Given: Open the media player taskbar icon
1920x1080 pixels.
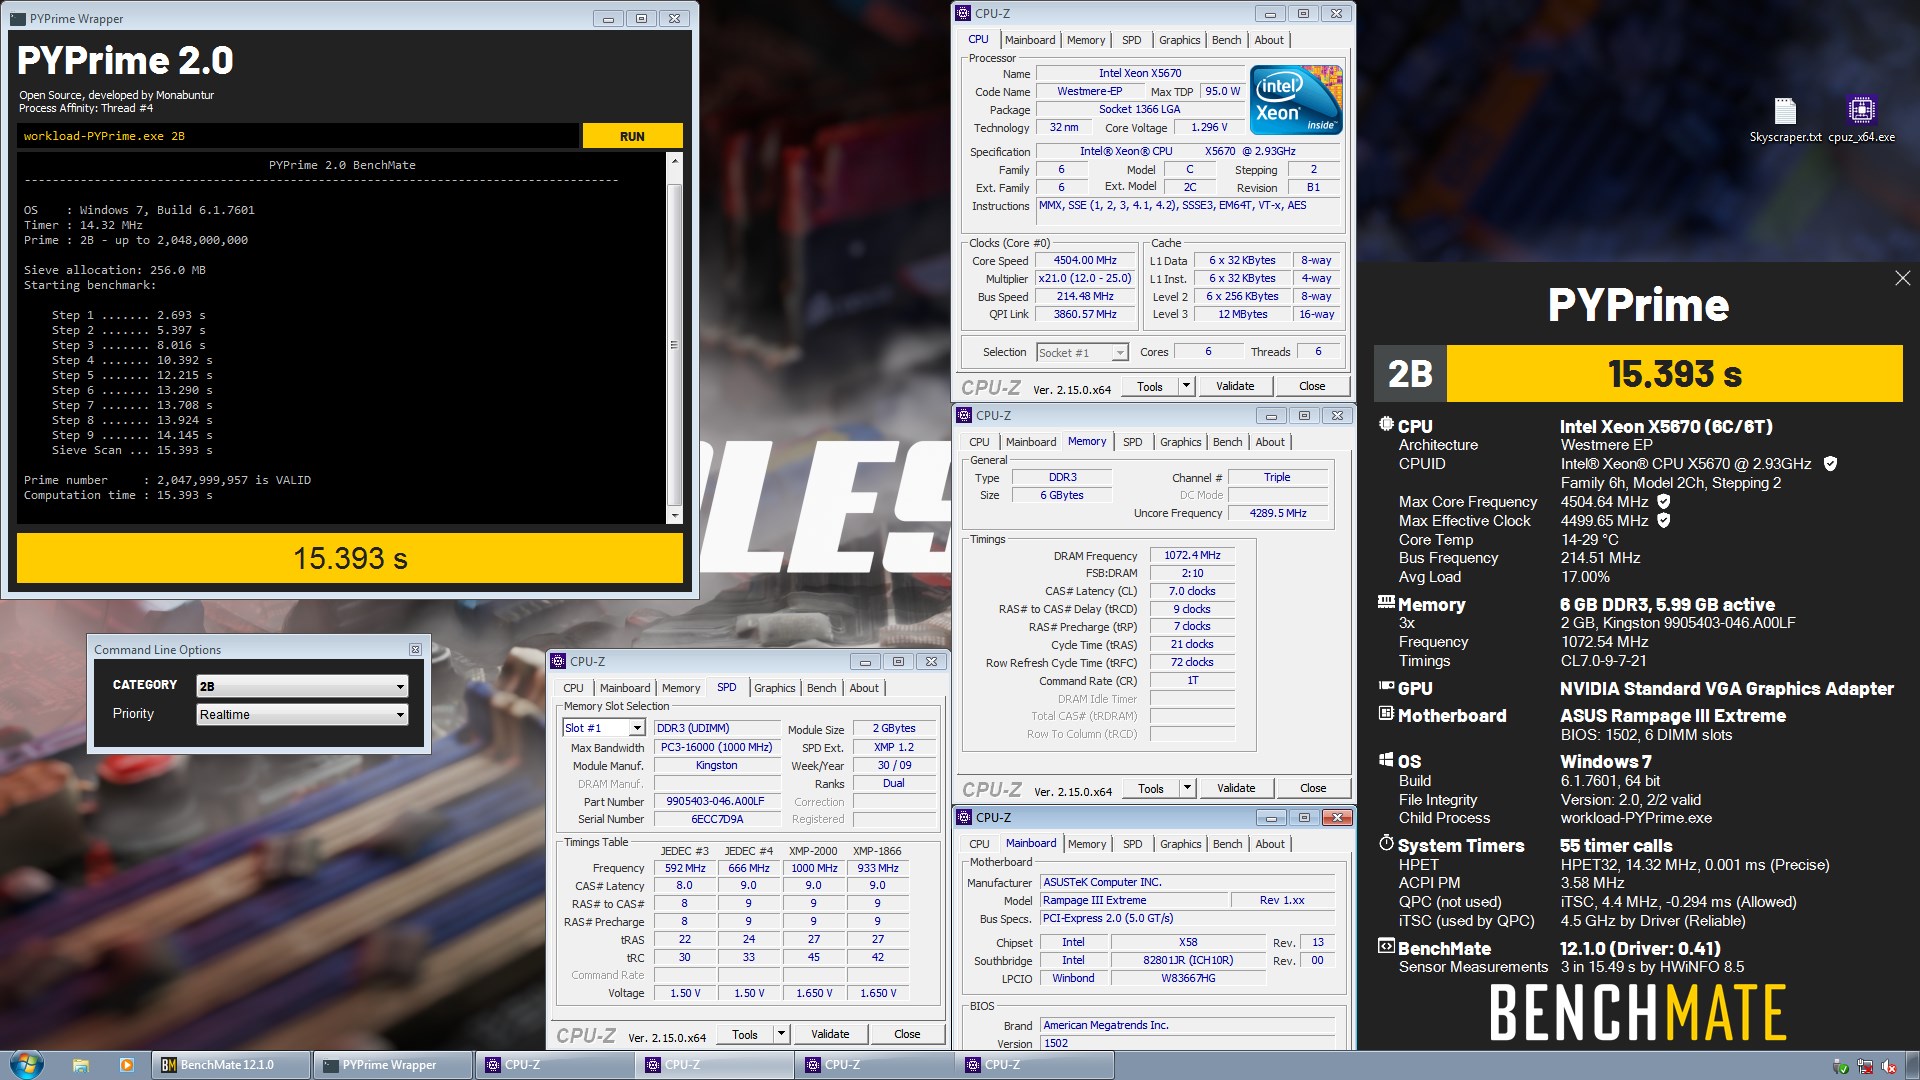Looking at the screenshot, I should [x=126, y=1065].
